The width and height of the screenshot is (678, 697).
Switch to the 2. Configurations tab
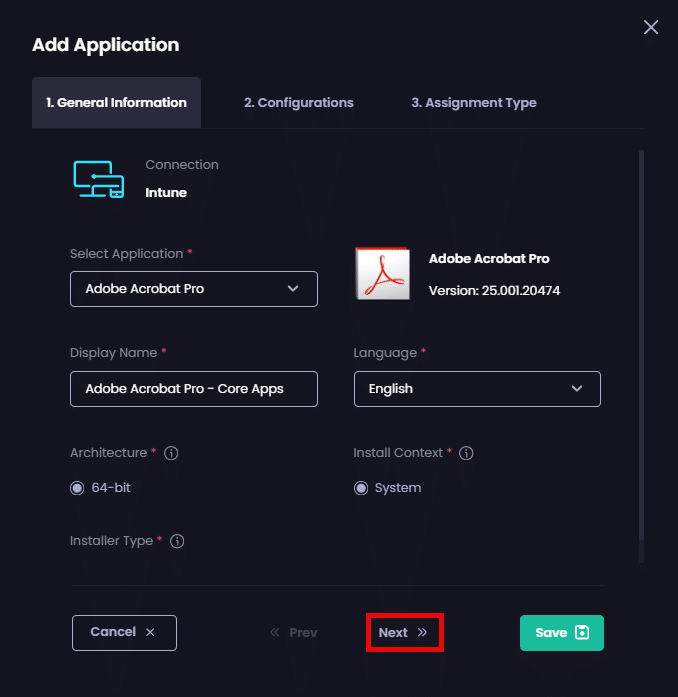coord(298,103)
